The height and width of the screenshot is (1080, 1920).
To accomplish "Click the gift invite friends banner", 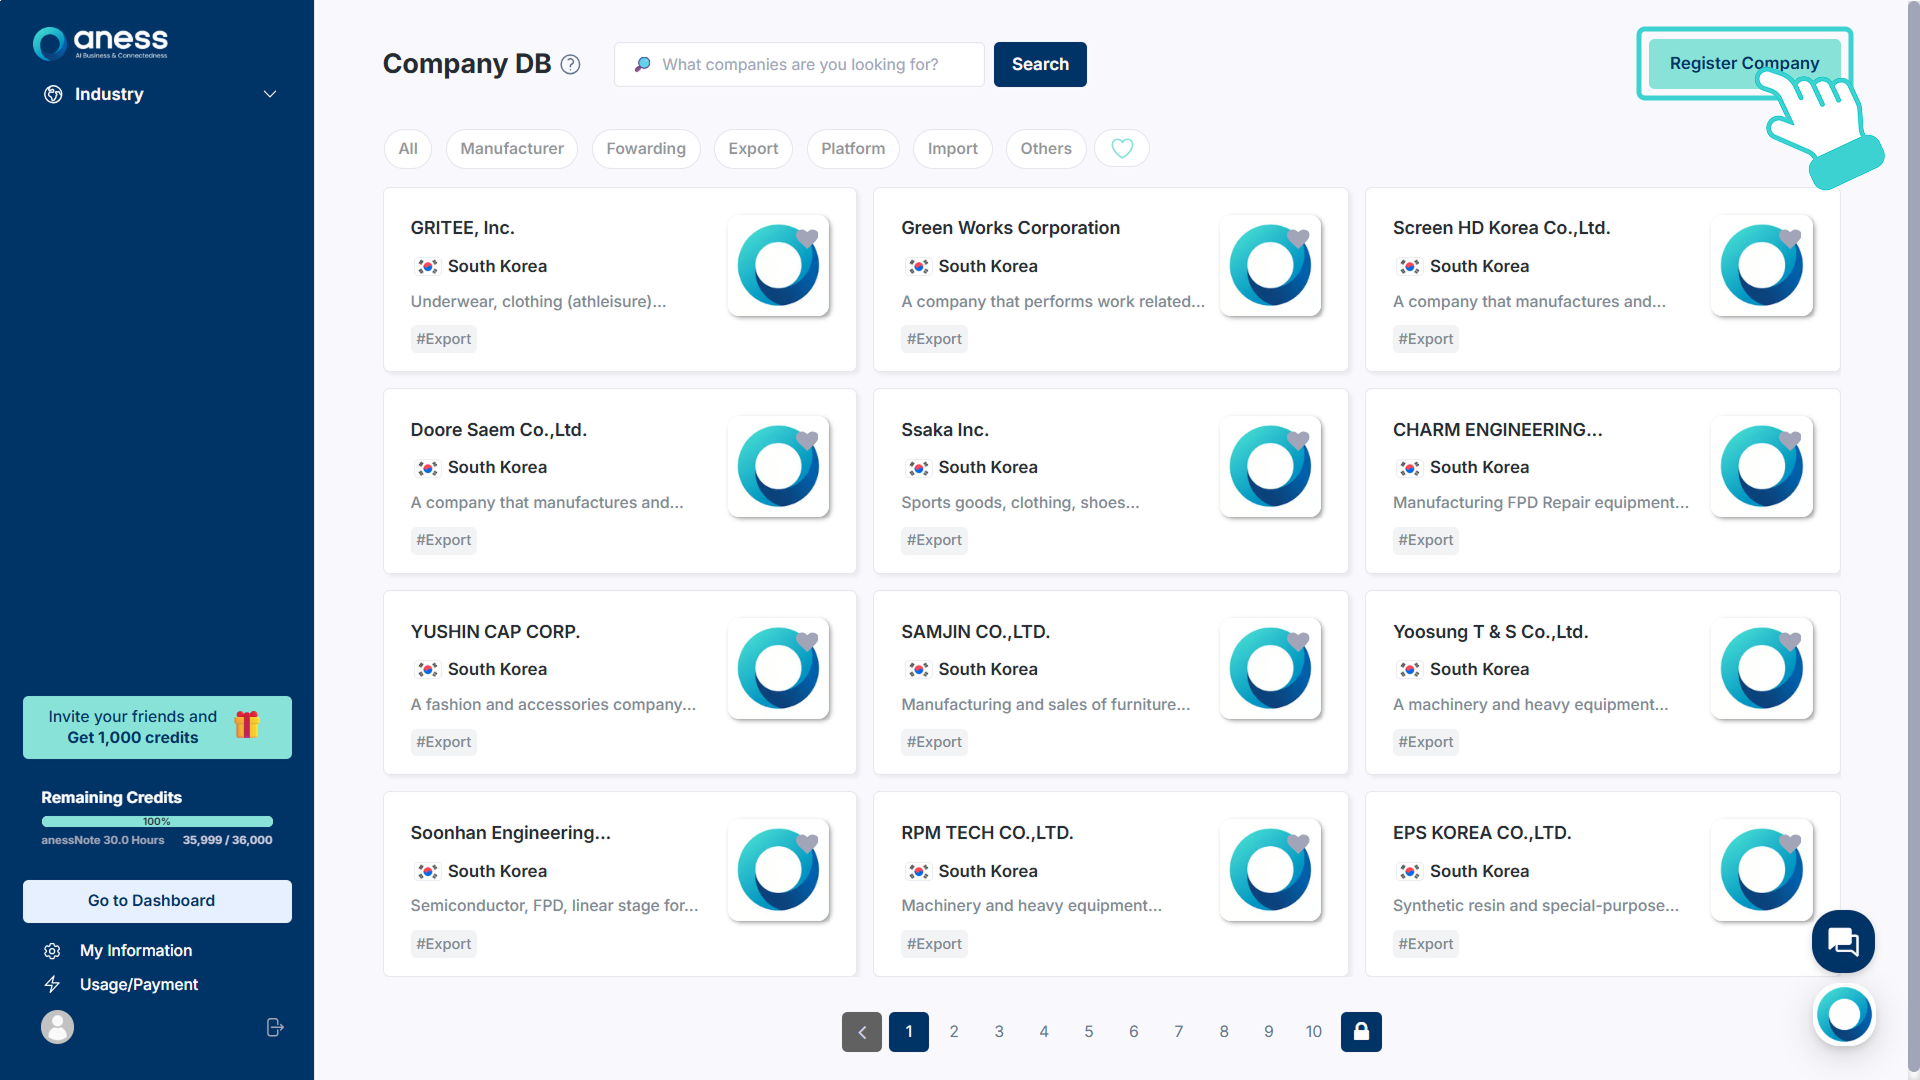I will 157,727.
